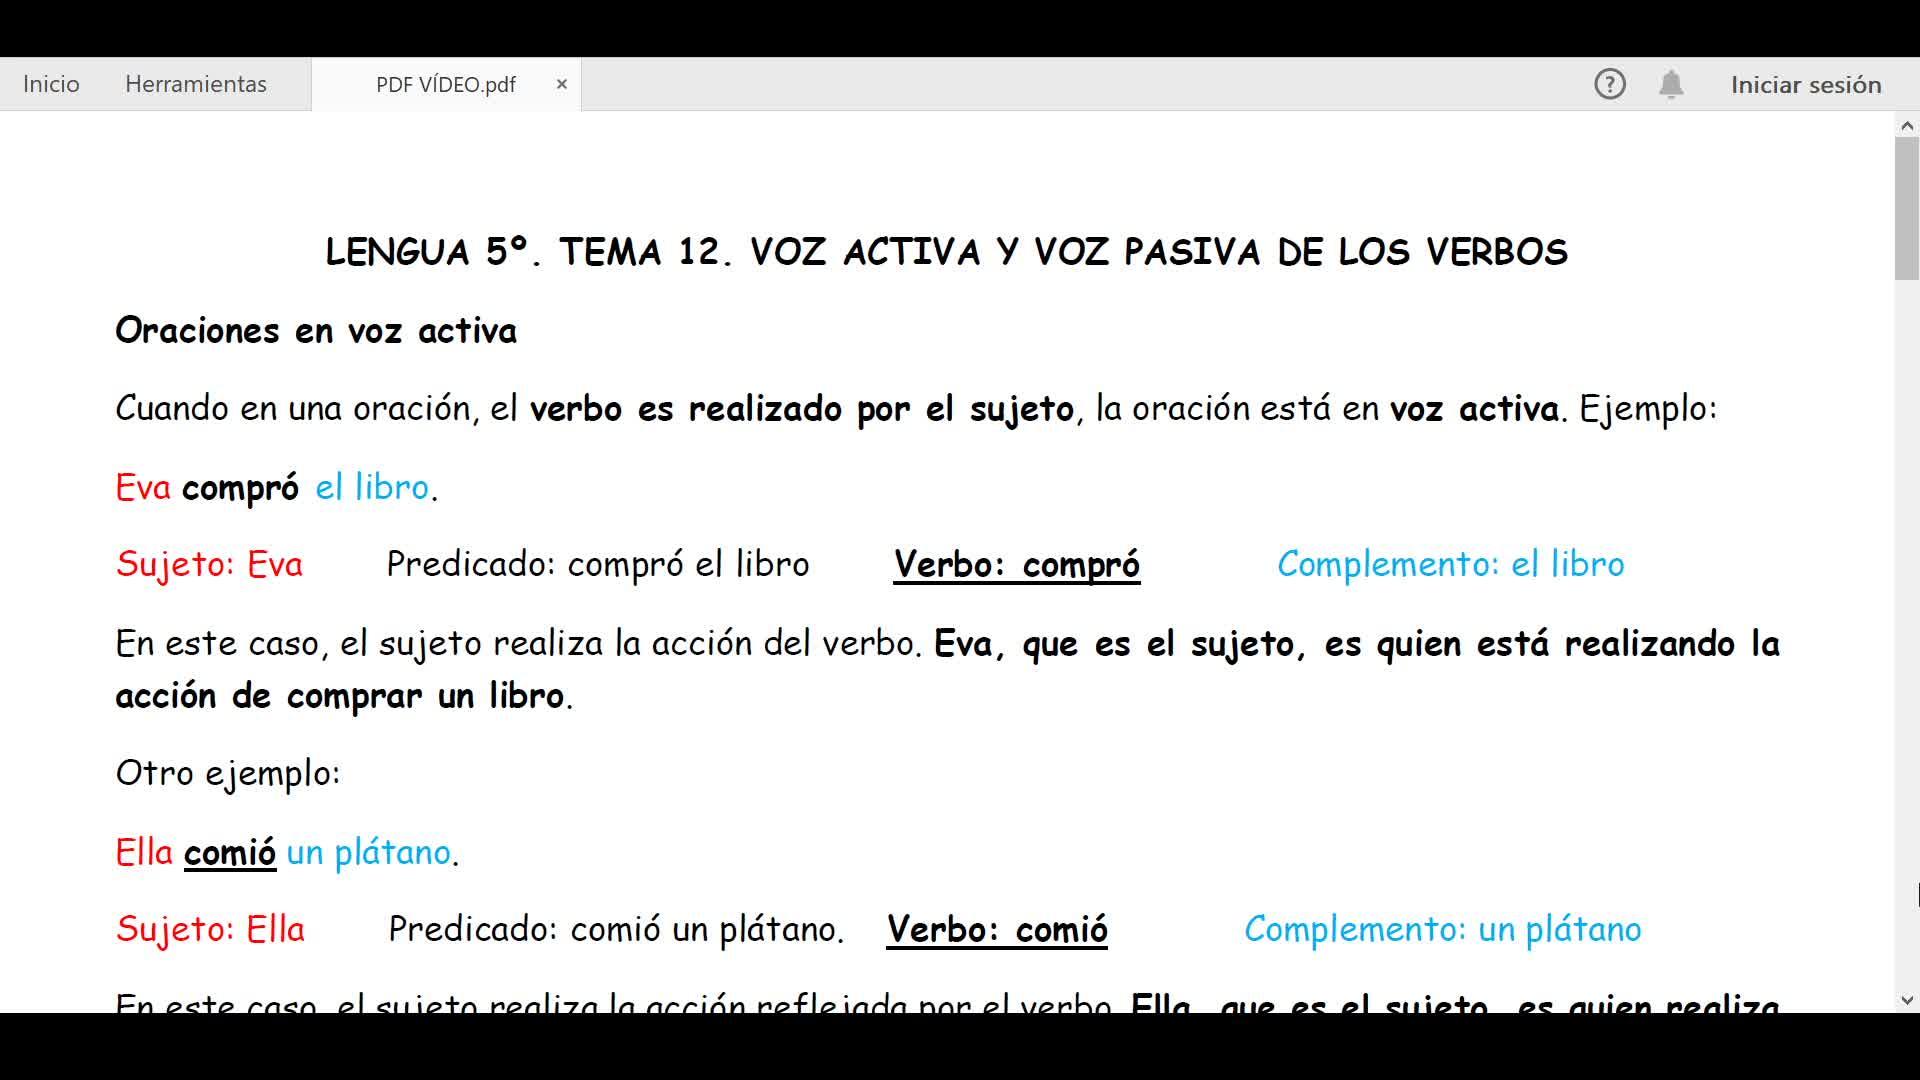Click the notifications bell icon

point(1671,84)
